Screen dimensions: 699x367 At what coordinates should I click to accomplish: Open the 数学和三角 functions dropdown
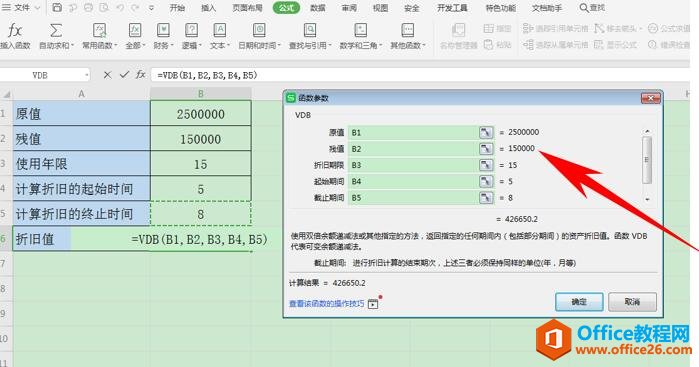(x=361, y=45)
